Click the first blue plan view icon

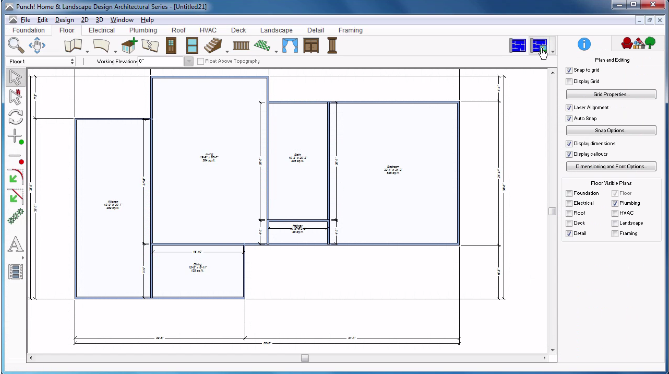(x=518, y=45)
